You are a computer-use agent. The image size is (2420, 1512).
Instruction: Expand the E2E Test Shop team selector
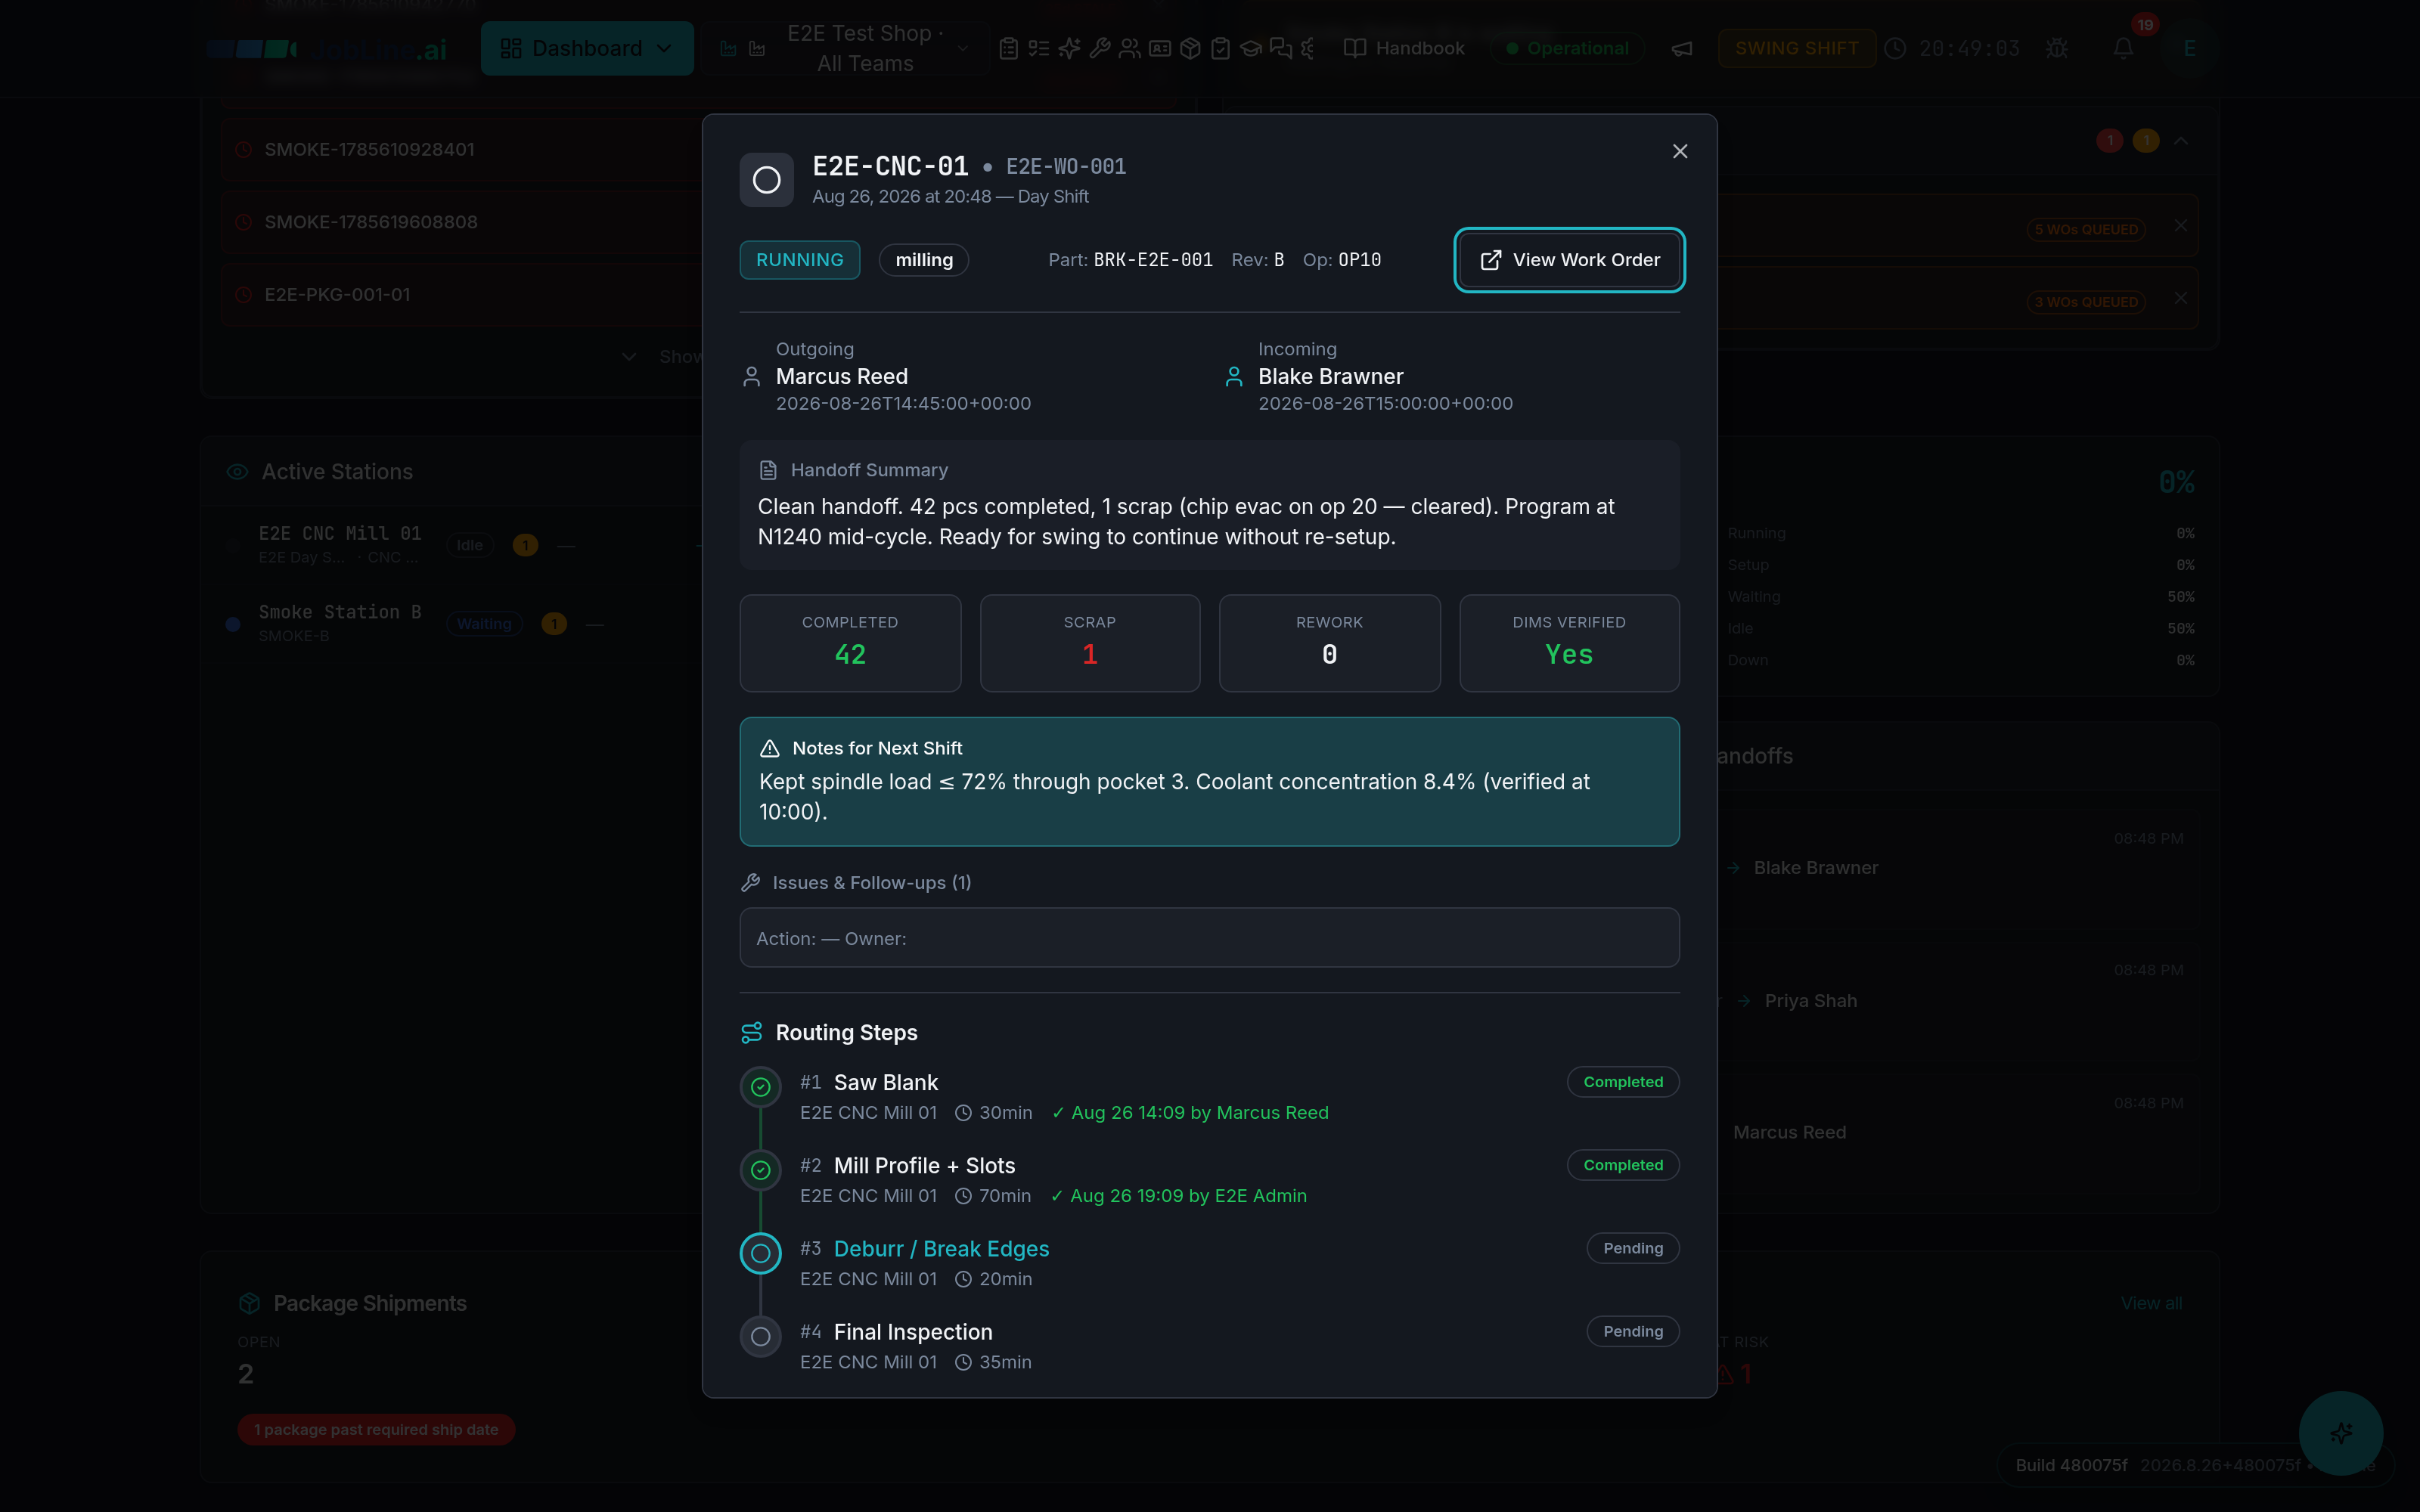(845, 48)
